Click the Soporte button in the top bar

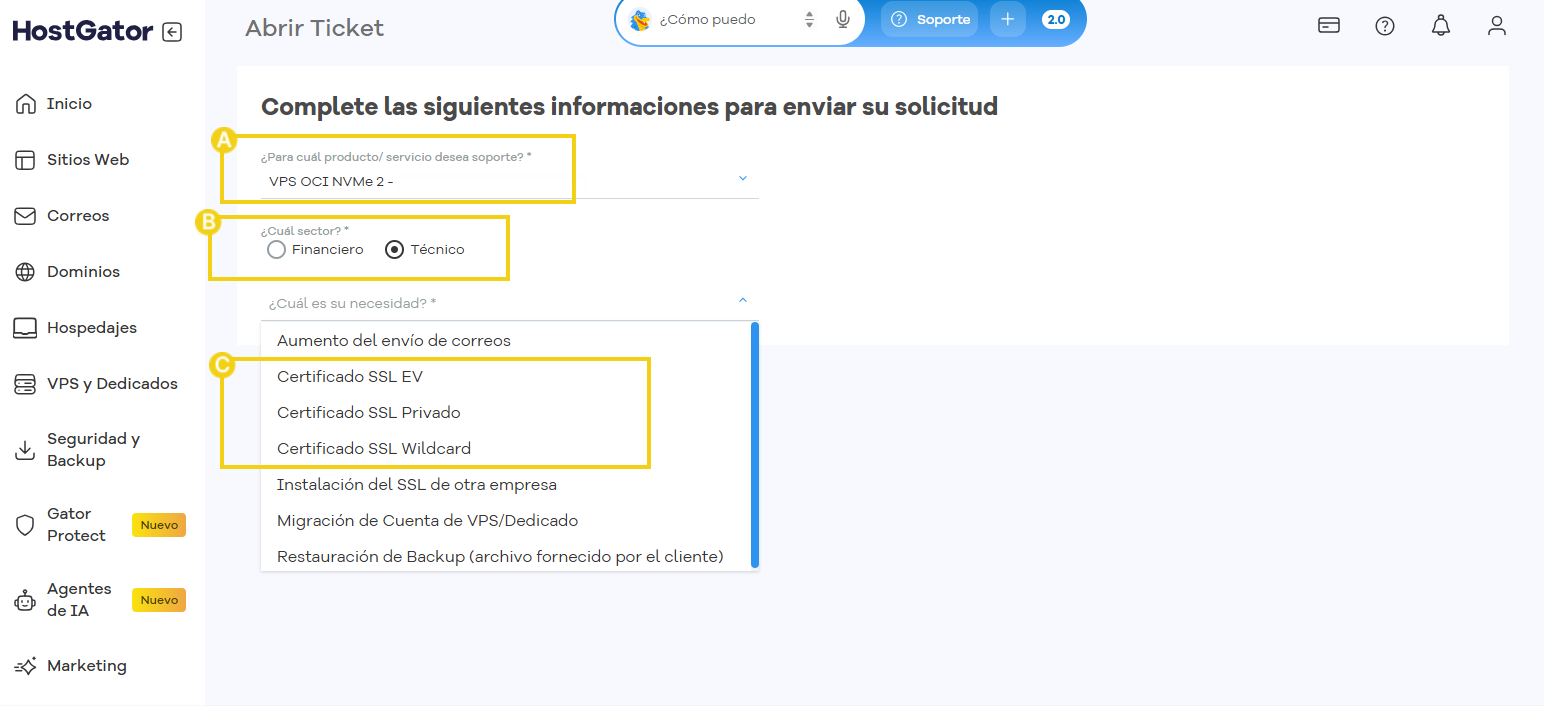(x=930, y=19)
